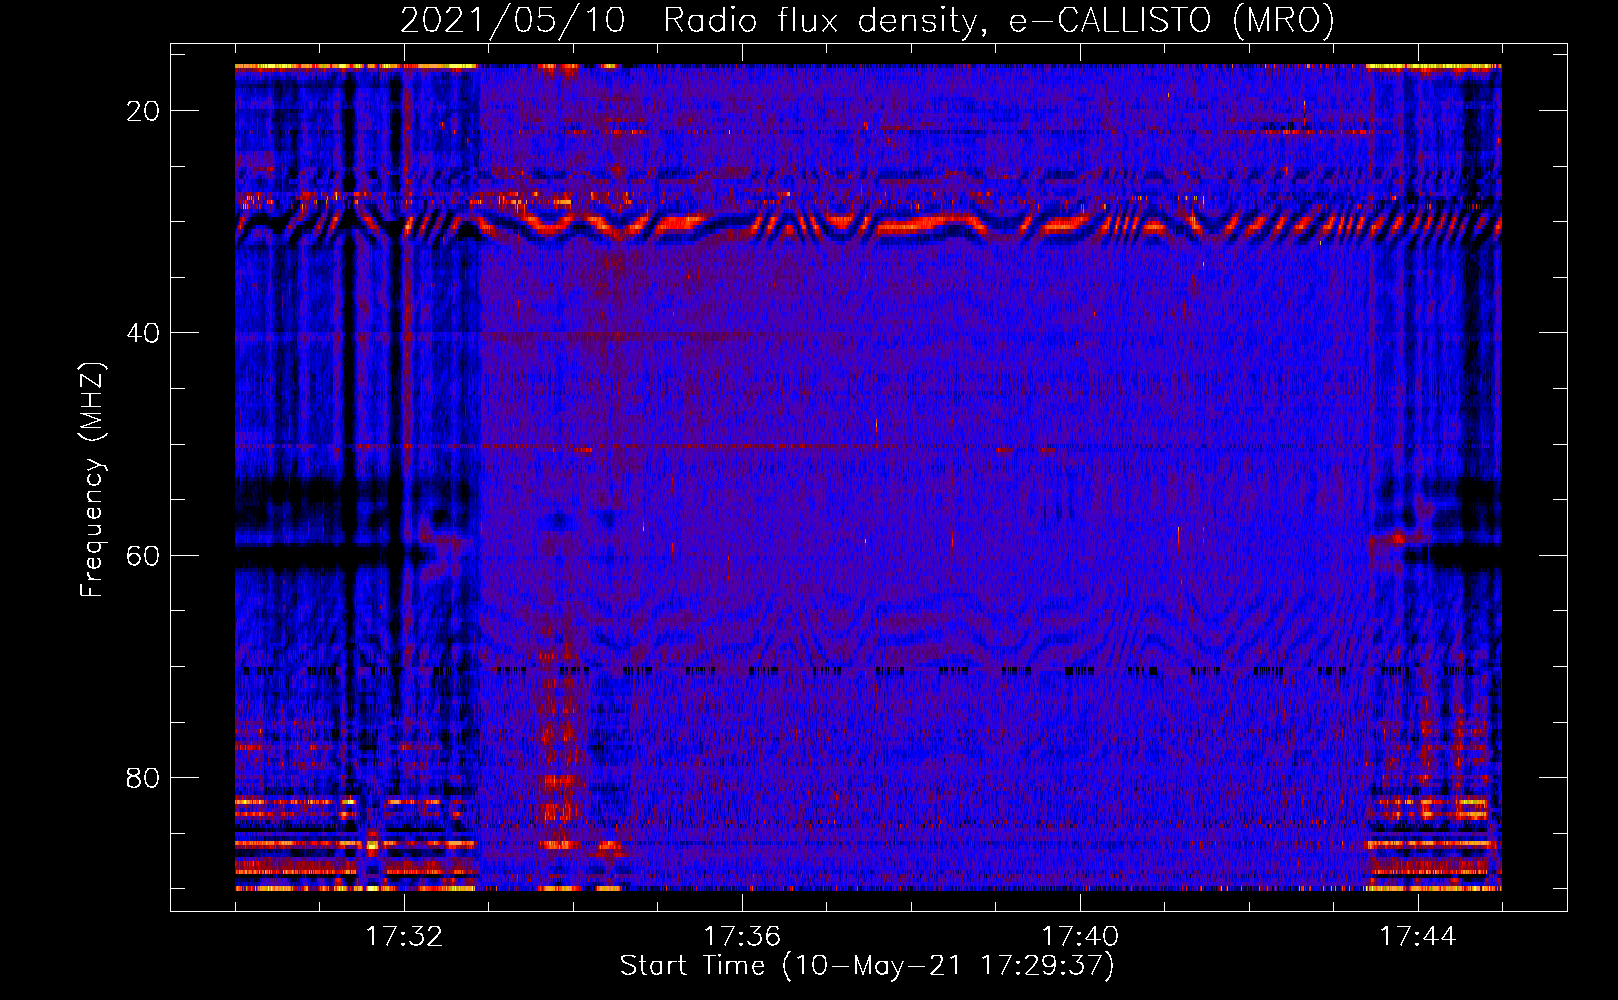Click the 60 frequency tick label
This screenshot has height=1000, width=1618.
(x=143, y=555)
